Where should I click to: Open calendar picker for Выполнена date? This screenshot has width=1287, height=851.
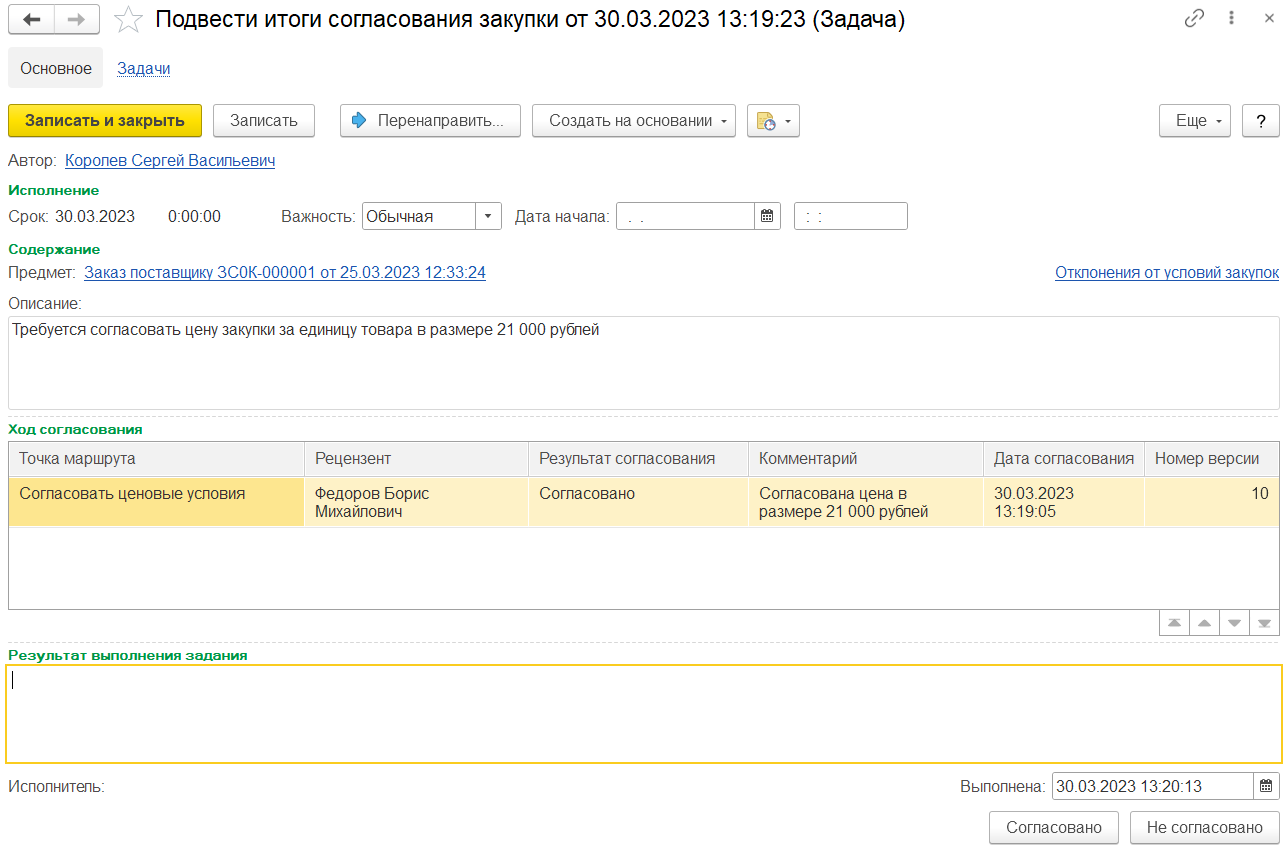click(1266, 787)
